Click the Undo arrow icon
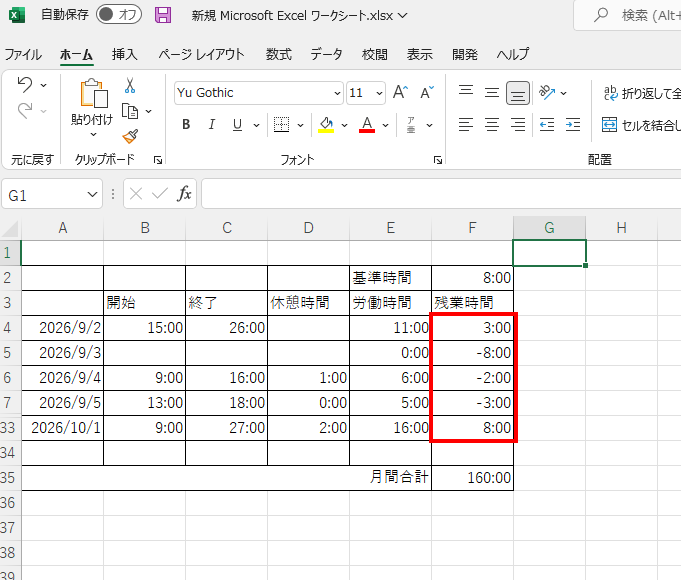Viewport: 681px width, 580px height. coord(25,84)
